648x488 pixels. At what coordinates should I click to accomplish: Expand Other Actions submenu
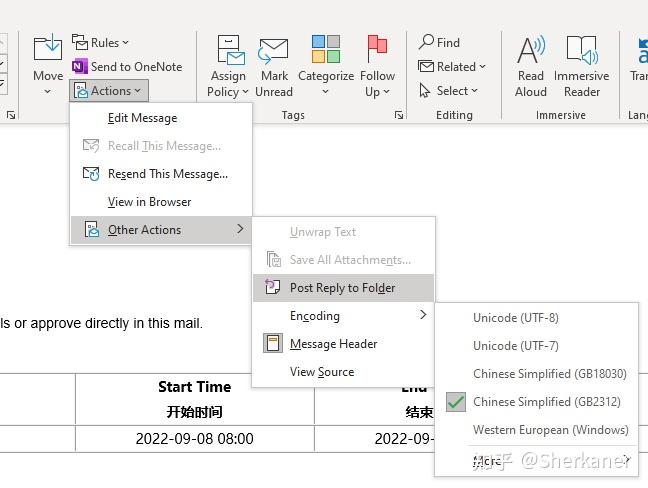(161, 230)
